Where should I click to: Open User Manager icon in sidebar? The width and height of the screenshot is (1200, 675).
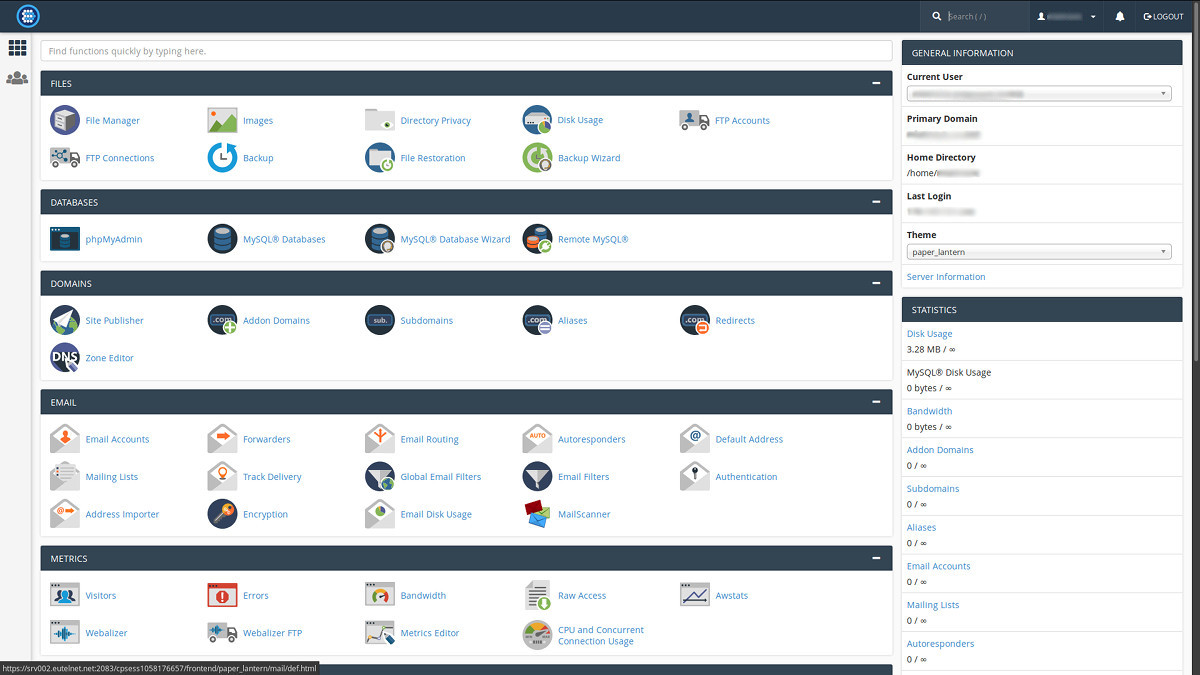click(x=17, y=78)
